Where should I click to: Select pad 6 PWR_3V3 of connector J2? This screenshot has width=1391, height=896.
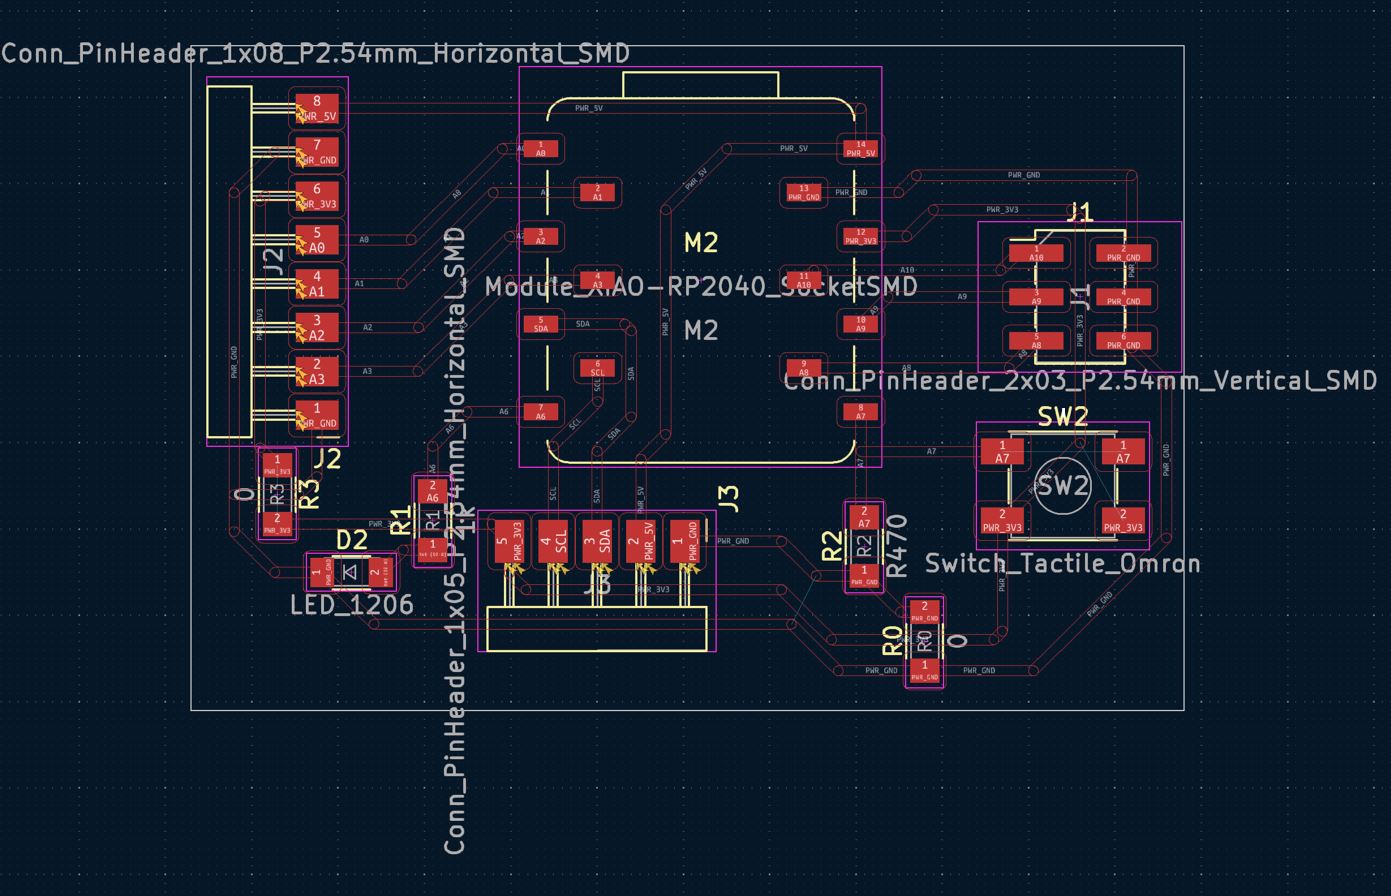coord(317,196)
